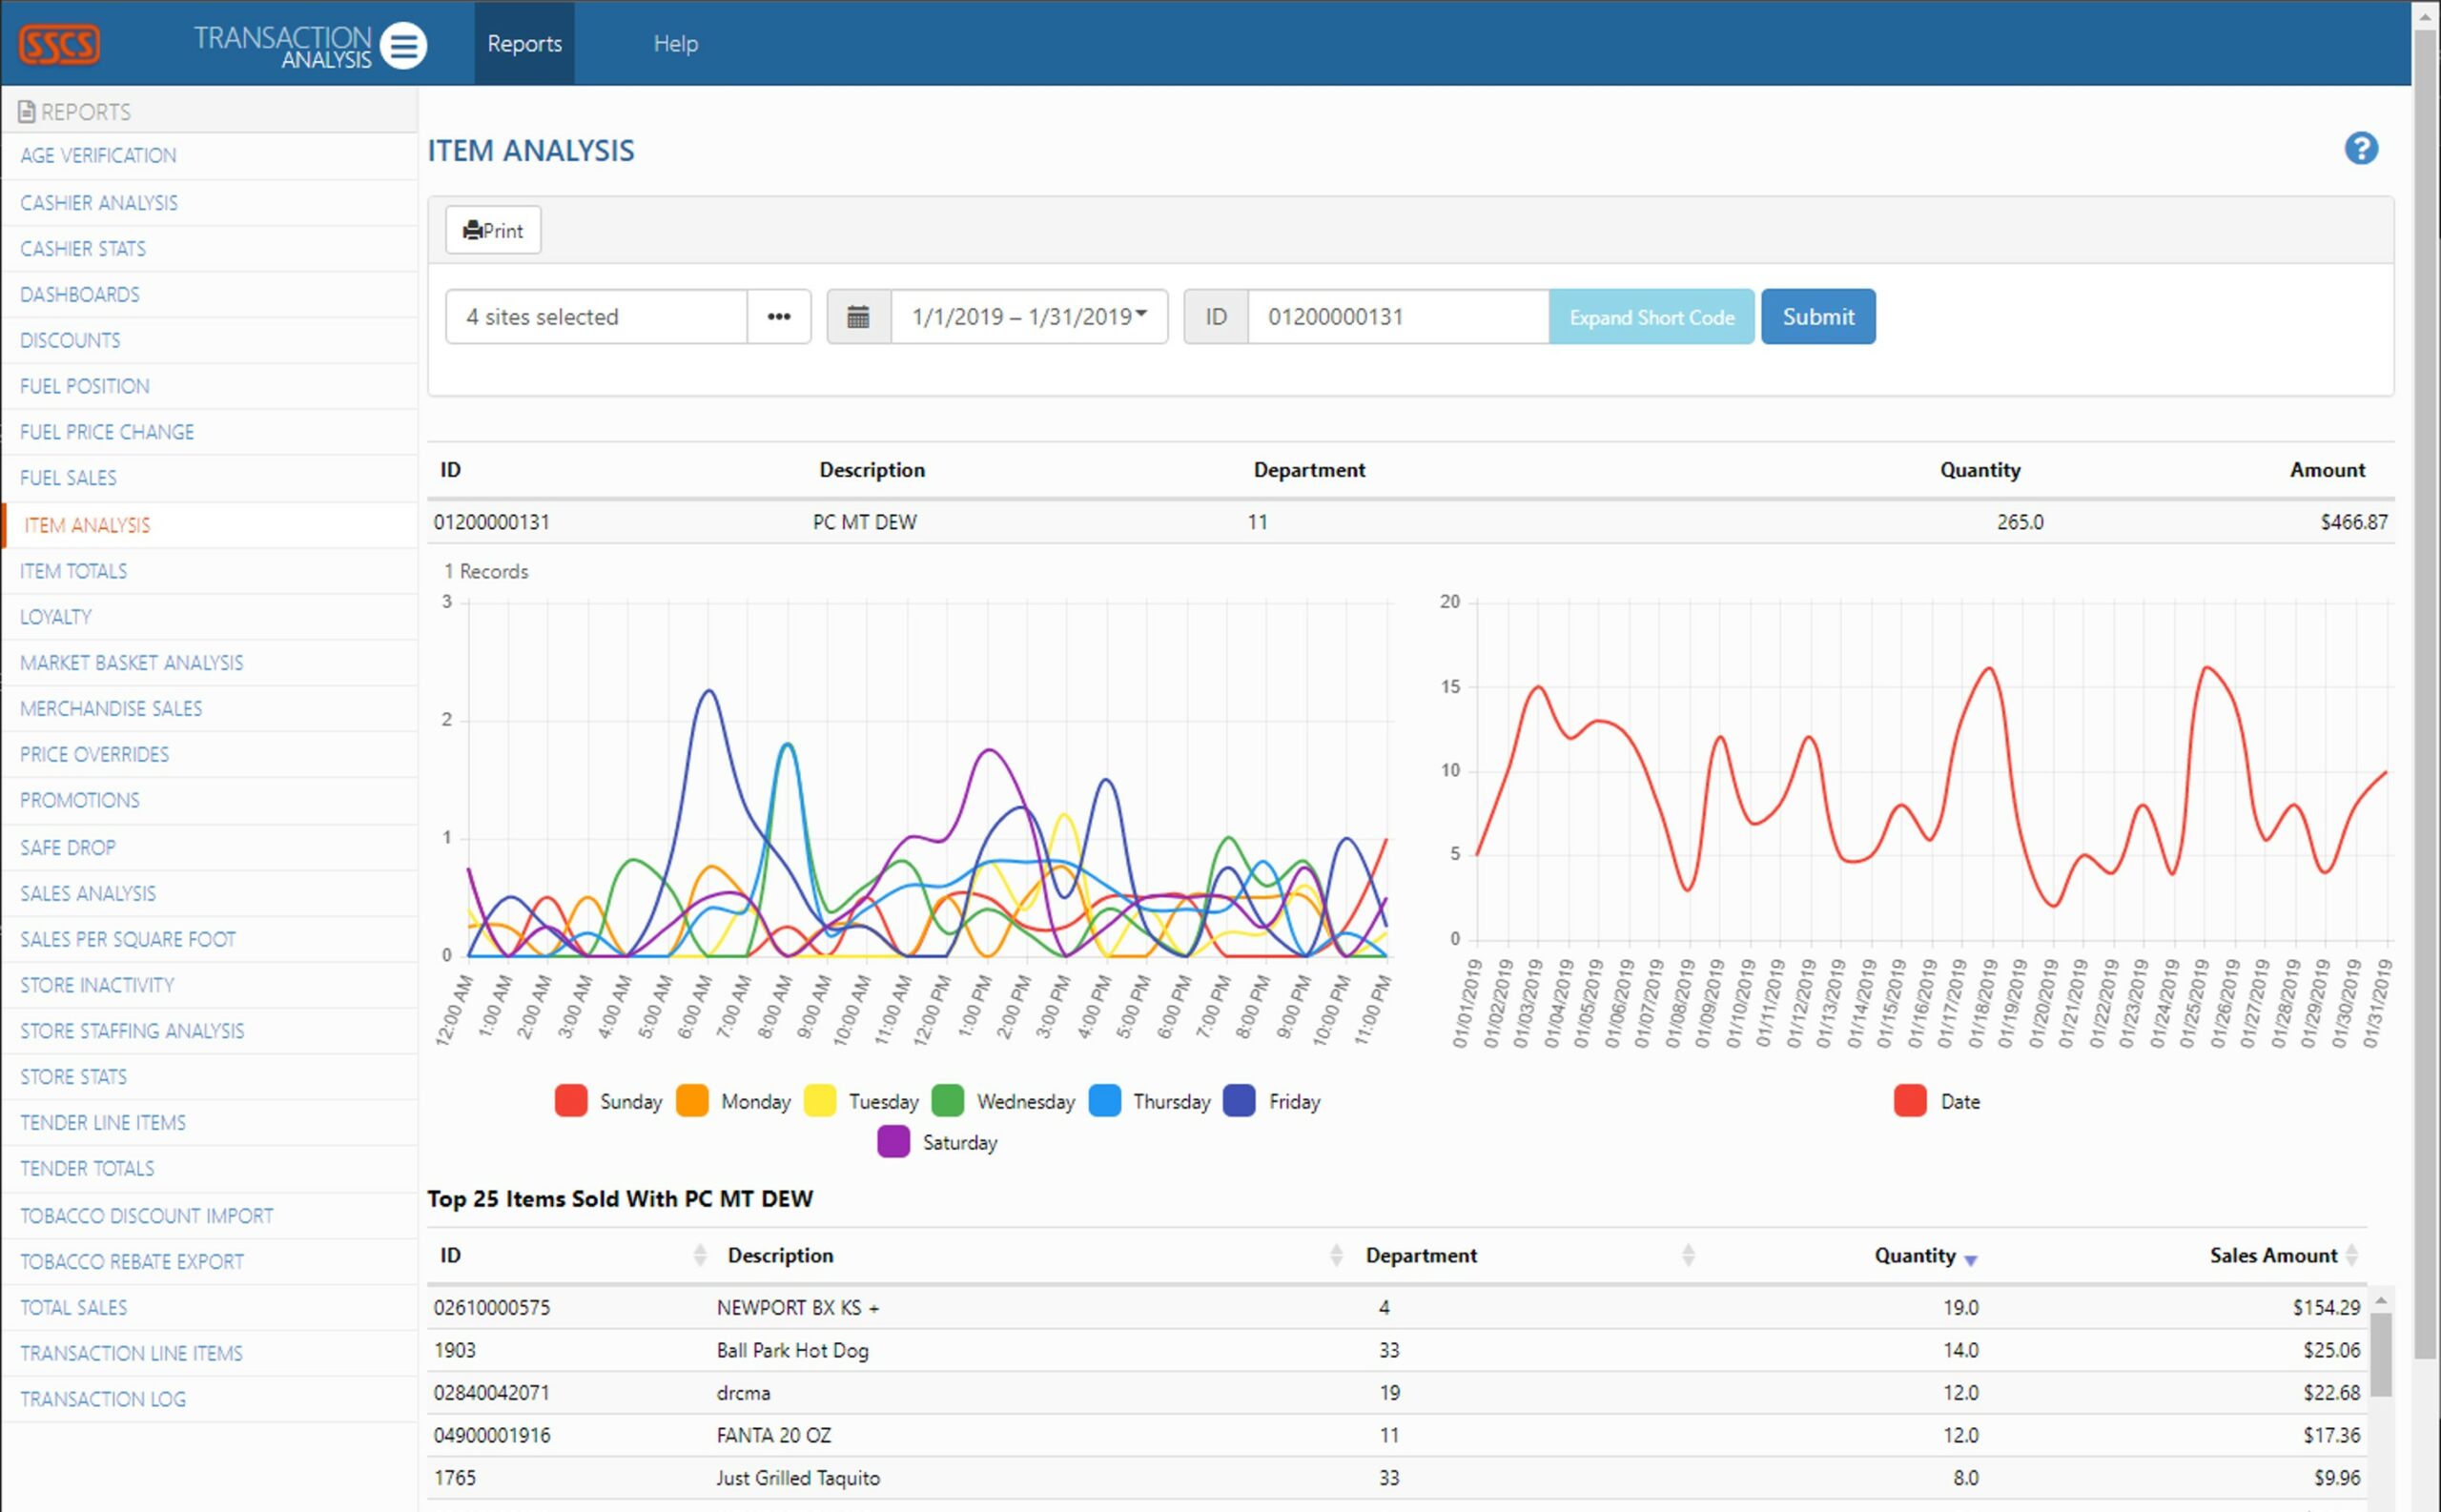
Task: Open site selector ellipsis button
Action: (778, 317)
